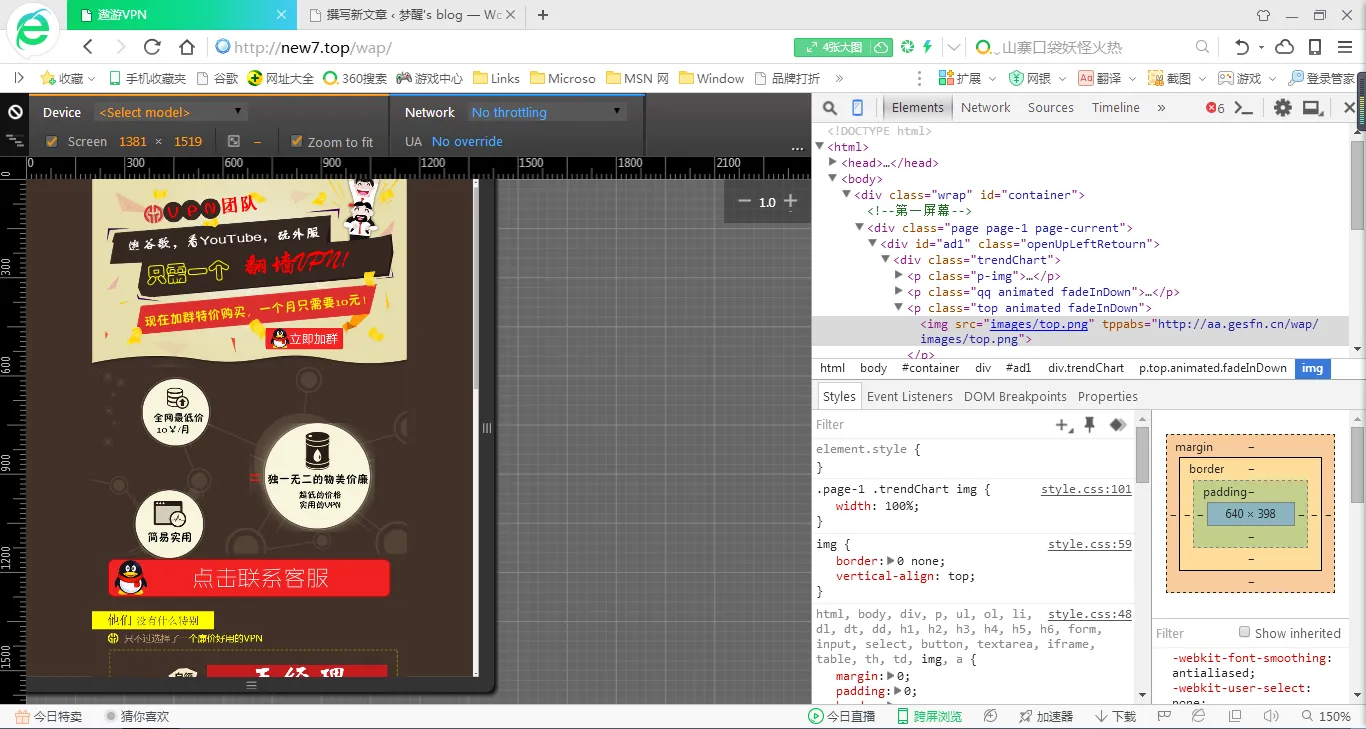Viewport: 1366px width, 729px height.
Task: Show the DevTools console drawer
Action: coord(1244,108)
